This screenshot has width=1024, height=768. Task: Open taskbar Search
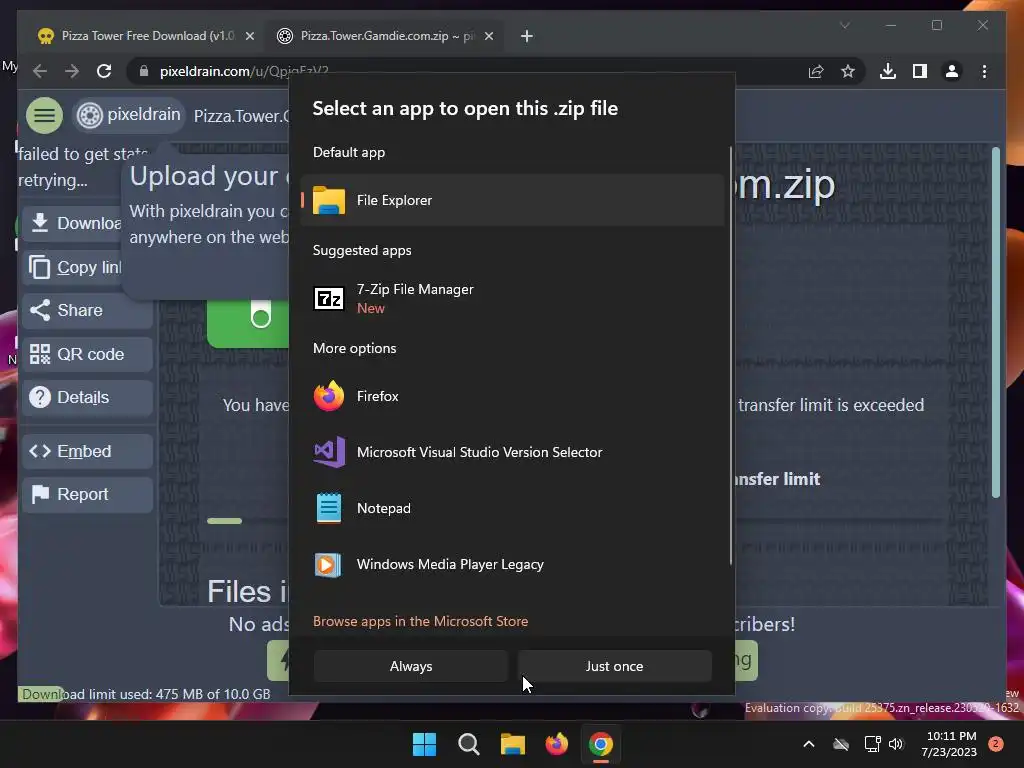468,744
